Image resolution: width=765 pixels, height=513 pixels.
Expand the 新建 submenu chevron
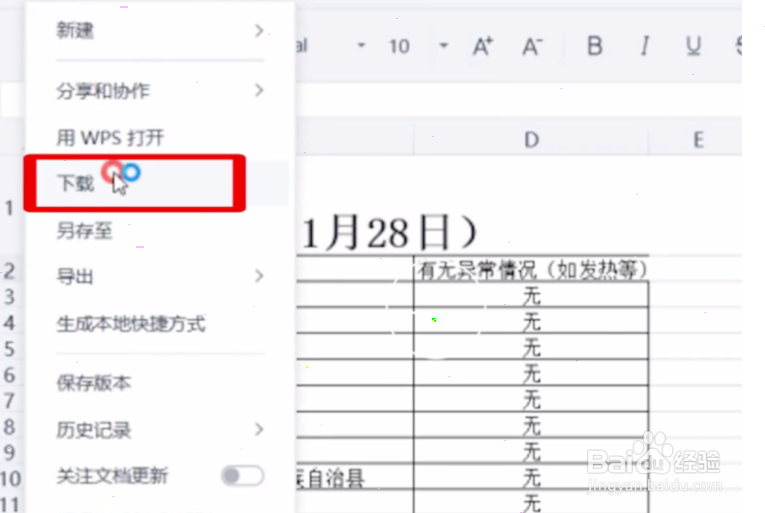259,31
